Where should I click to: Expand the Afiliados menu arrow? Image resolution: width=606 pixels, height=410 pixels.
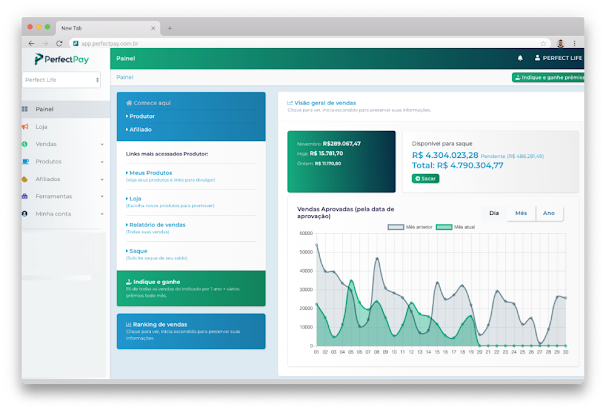(x=102, y=179)
